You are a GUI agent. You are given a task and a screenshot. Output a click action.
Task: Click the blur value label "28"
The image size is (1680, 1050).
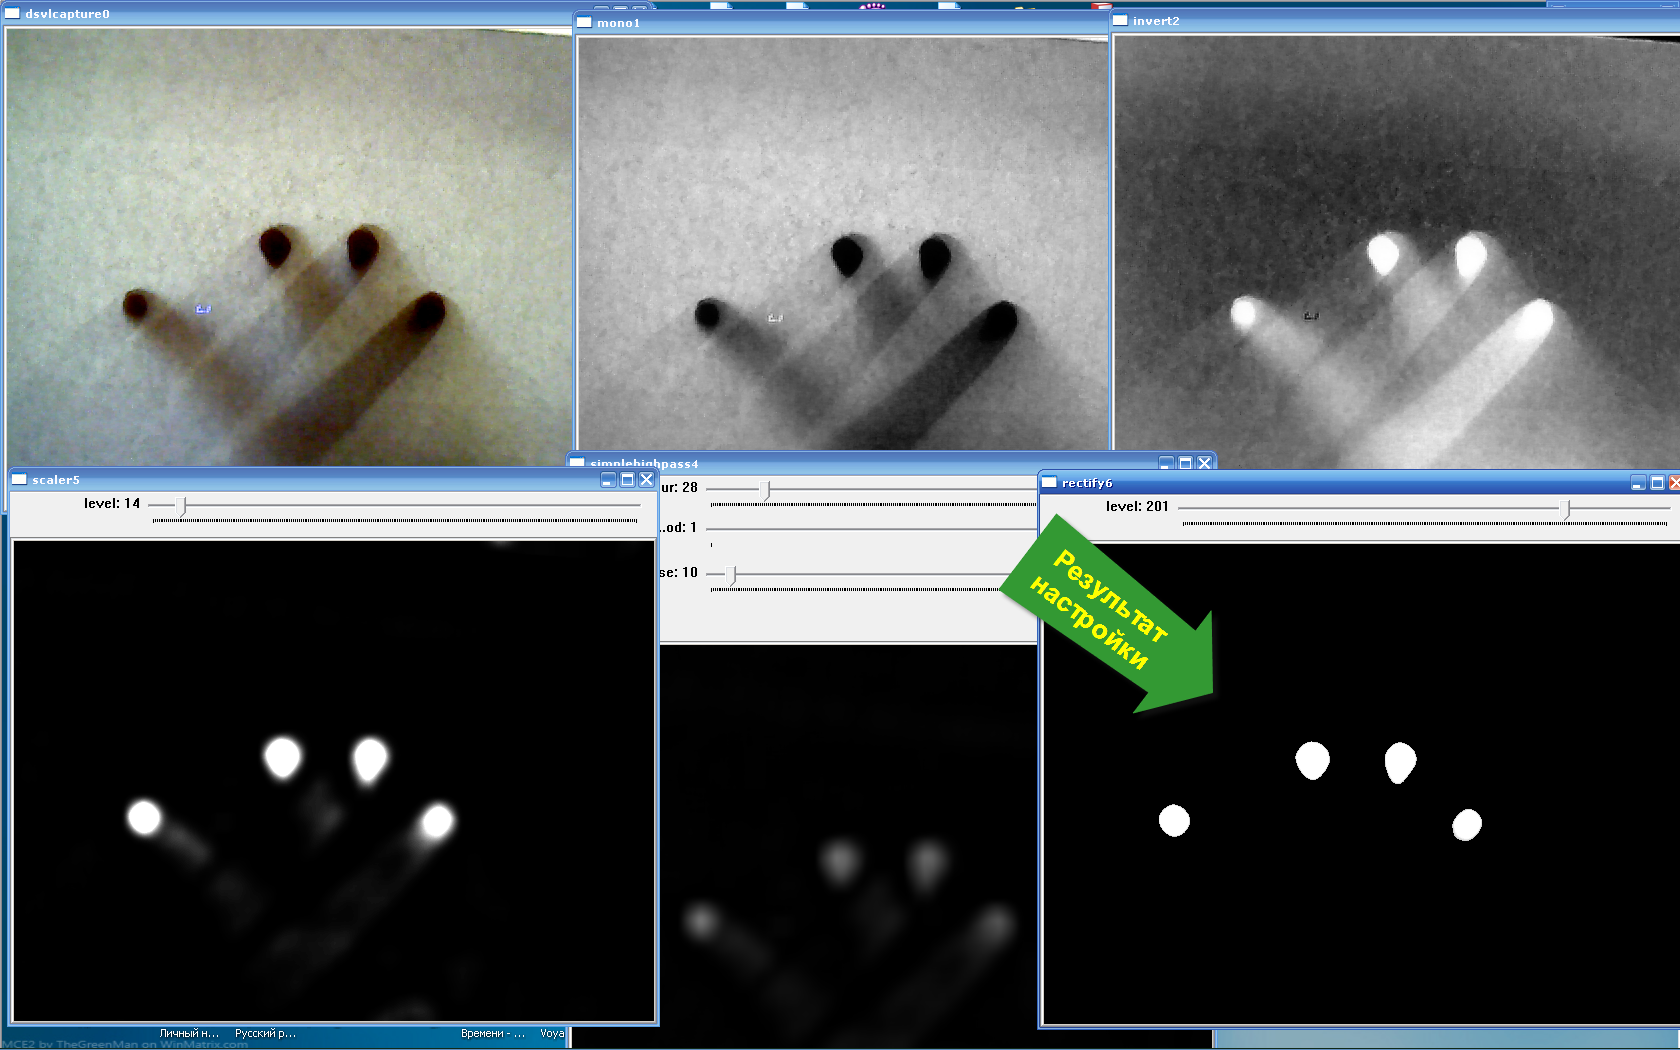click(690, 488)
